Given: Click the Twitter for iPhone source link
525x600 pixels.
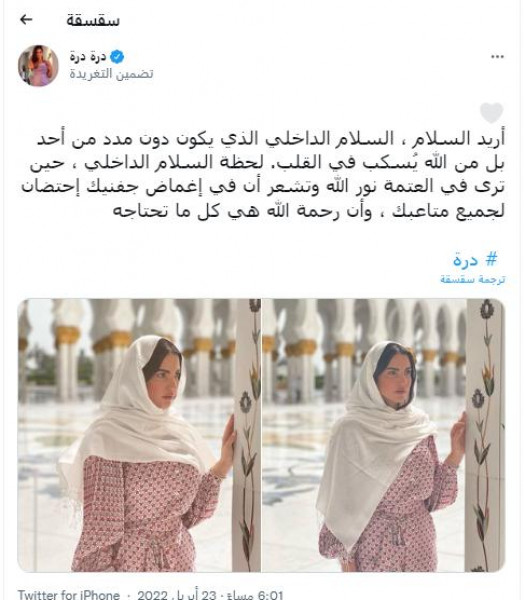Looking at the screenshot, I should click(x=69, y=595).
